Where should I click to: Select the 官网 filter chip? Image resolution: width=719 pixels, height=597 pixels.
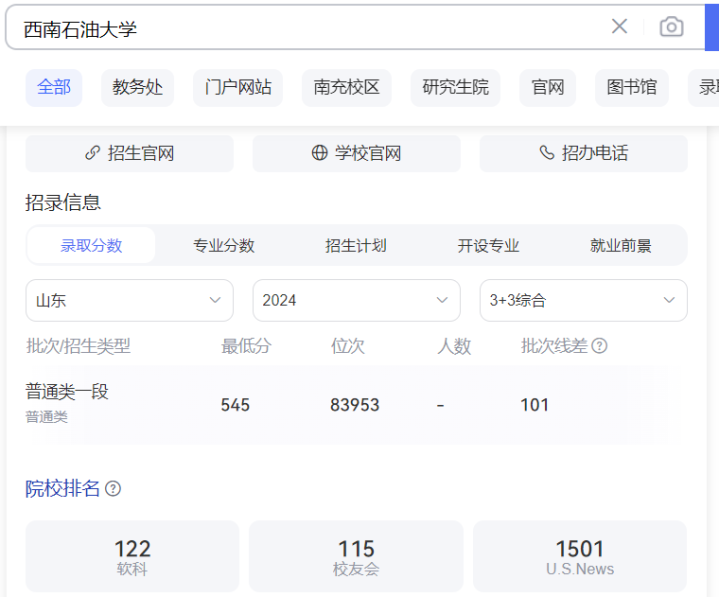click(548, 88)
